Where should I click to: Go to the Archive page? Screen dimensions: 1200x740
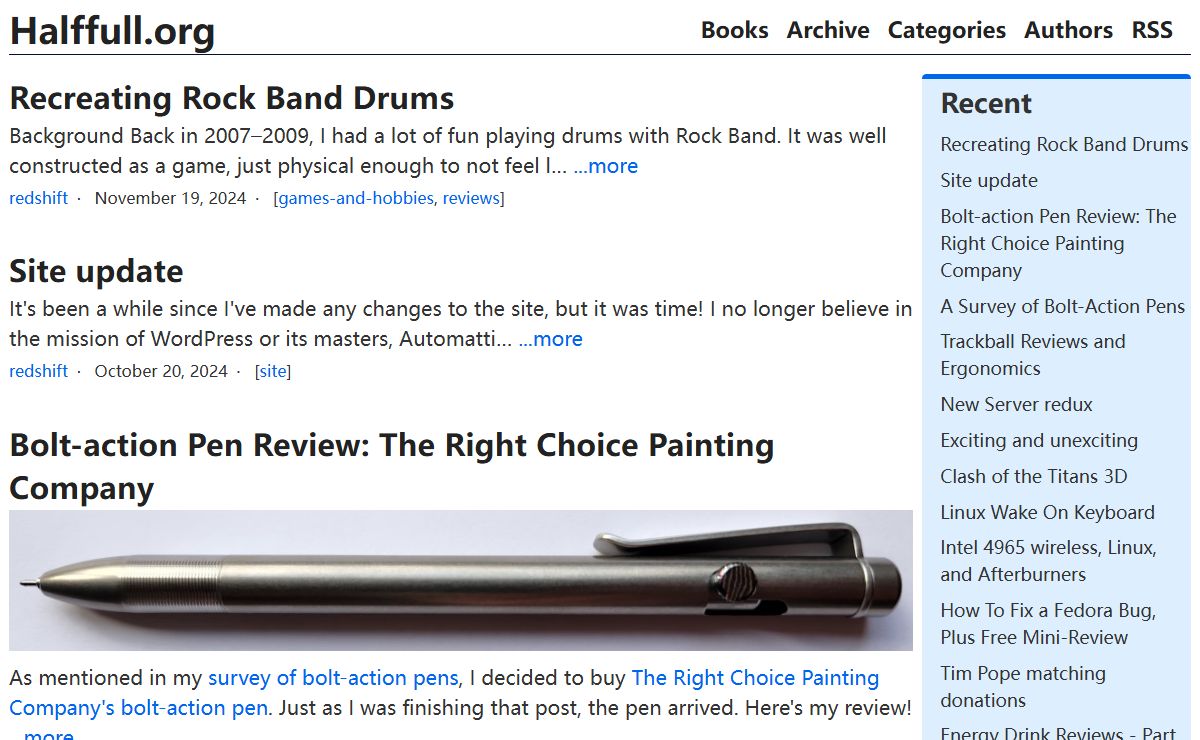pos(828,30)
